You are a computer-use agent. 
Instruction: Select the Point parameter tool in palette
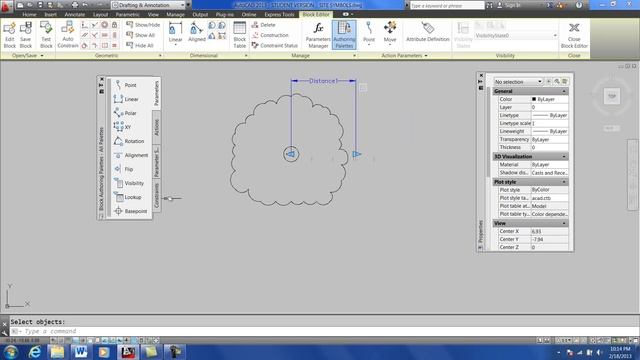[126, 85]
